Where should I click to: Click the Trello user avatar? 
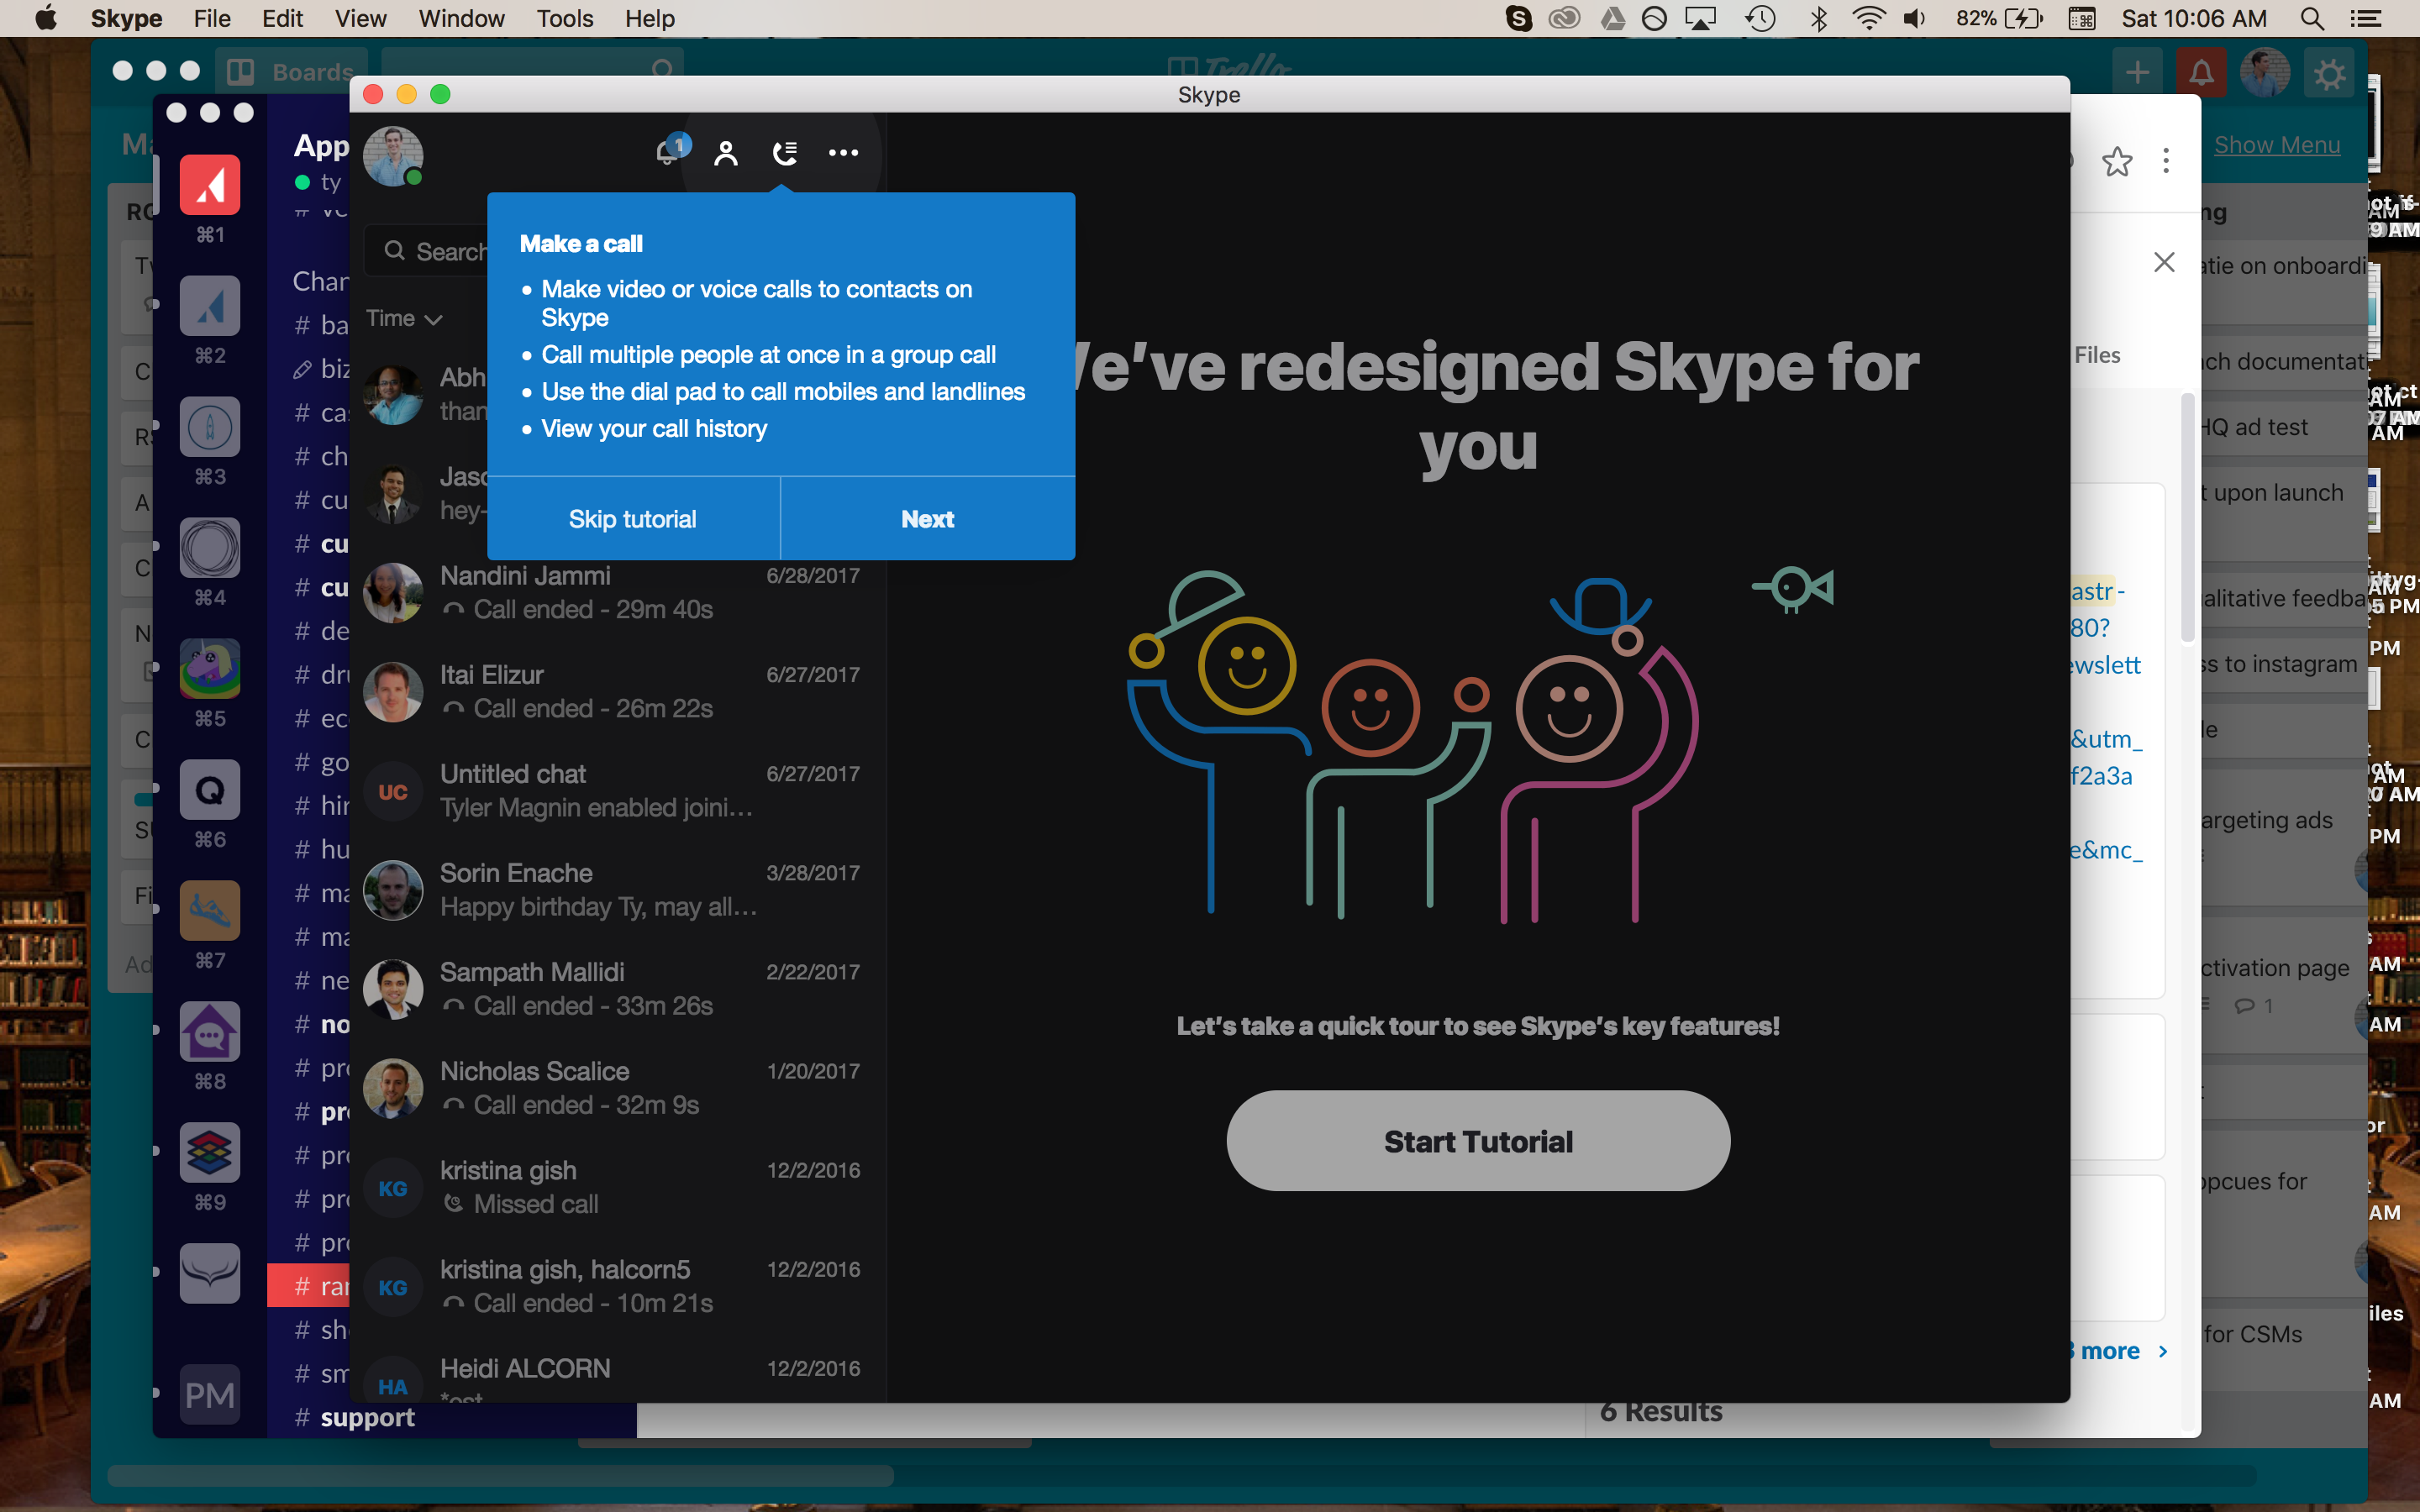pos(2265,72)
